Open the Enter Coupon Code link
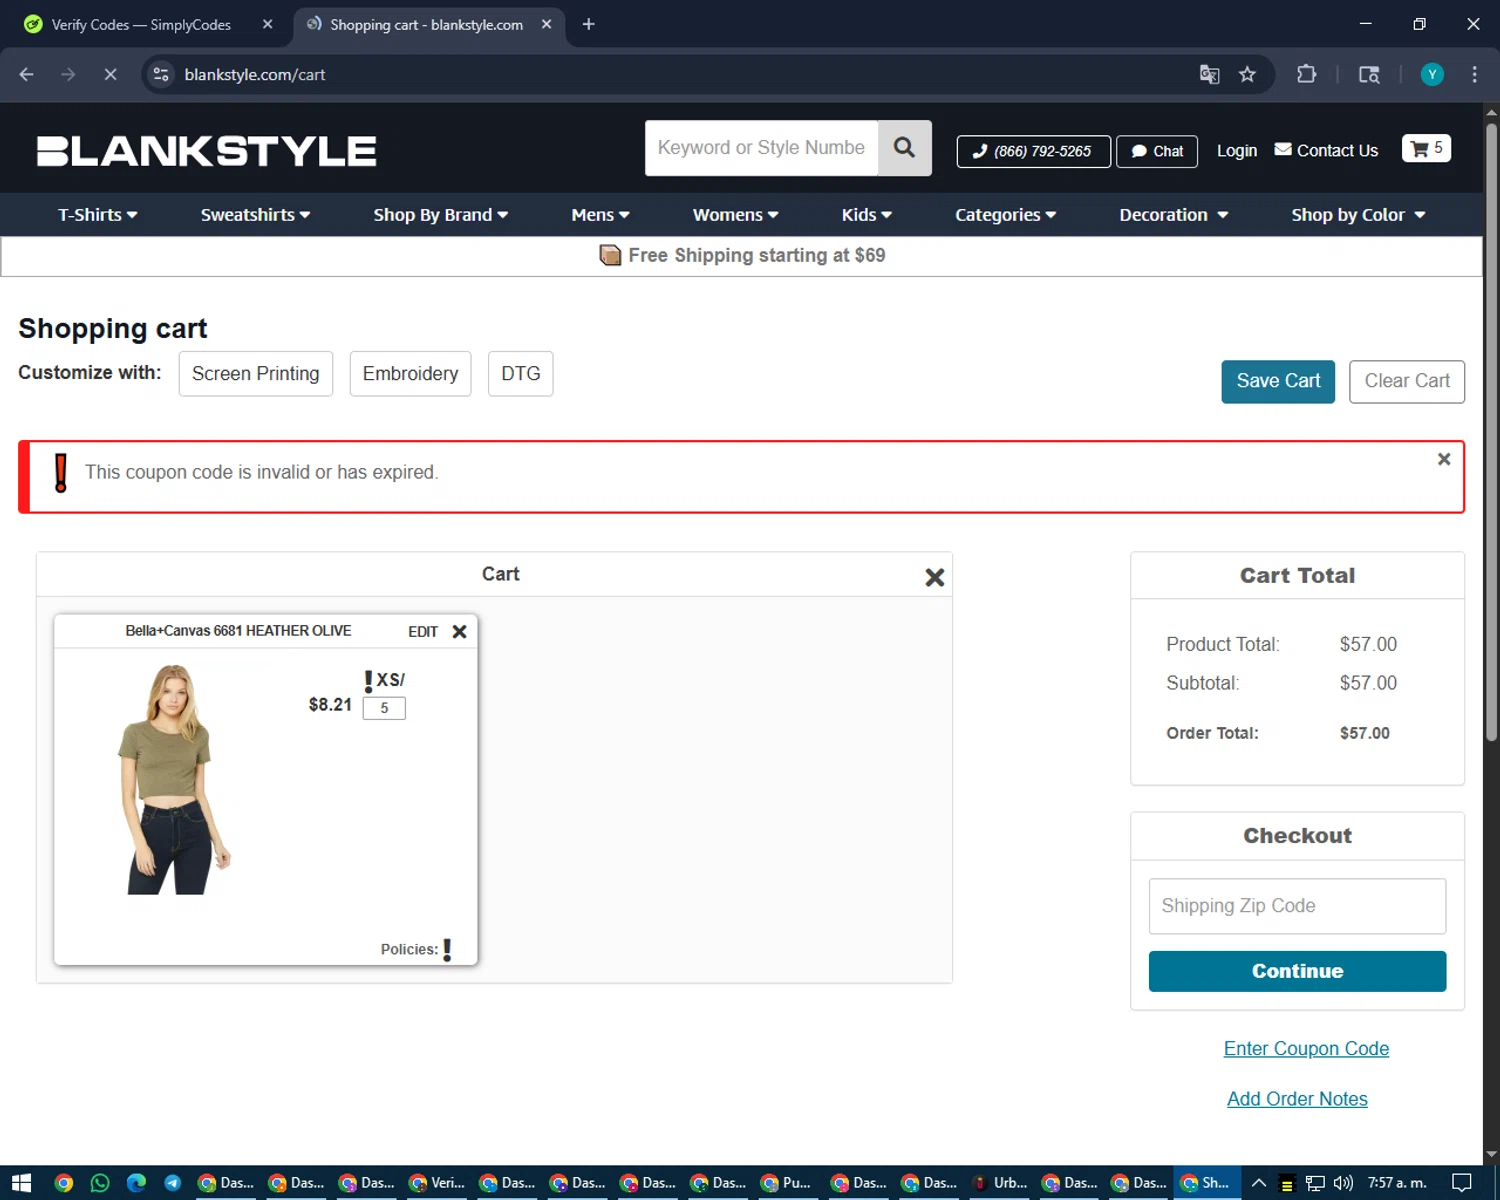 1306,1049
